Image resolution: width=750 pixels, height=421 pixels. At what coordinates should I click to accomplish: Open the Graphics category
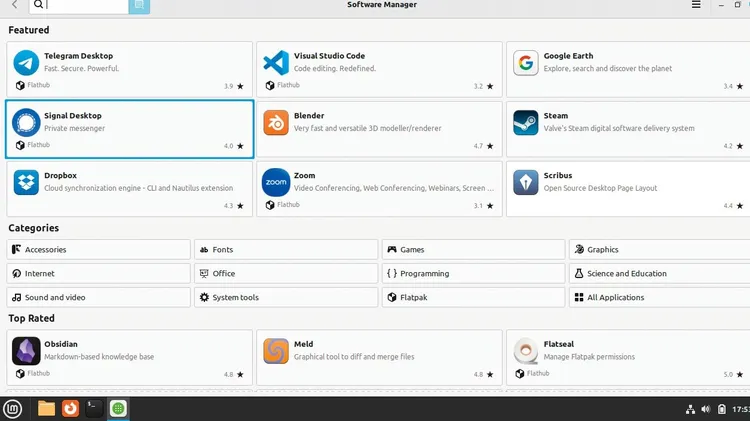(660, 249)
